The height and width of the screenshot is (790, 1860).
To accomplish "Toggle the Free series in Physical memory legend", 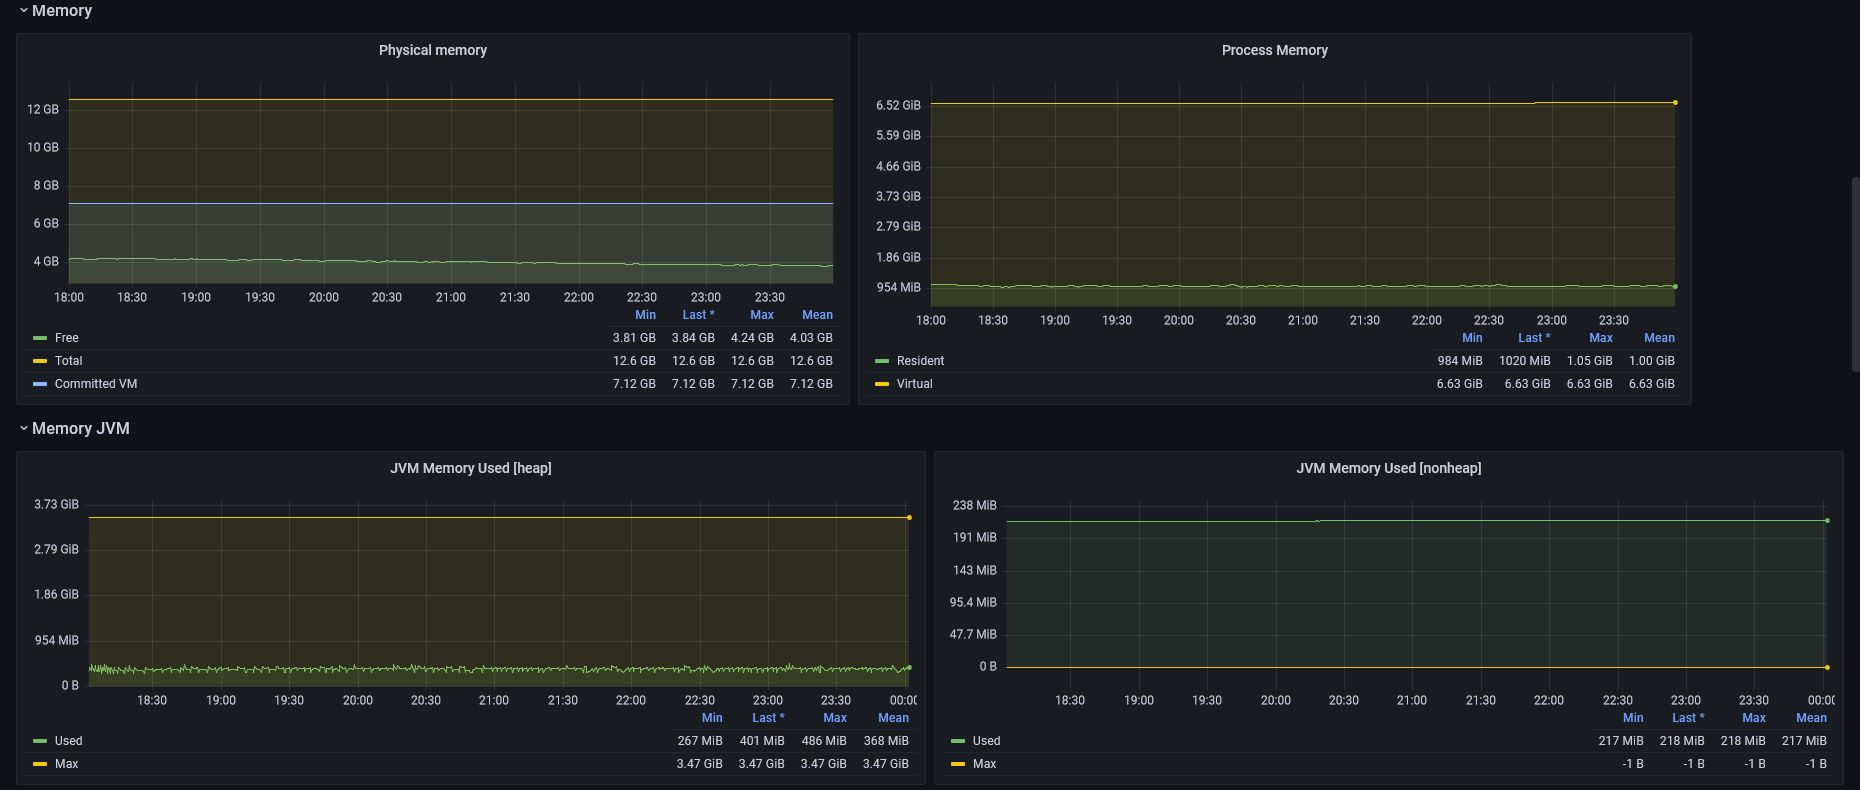I will [x=67, y=338].
